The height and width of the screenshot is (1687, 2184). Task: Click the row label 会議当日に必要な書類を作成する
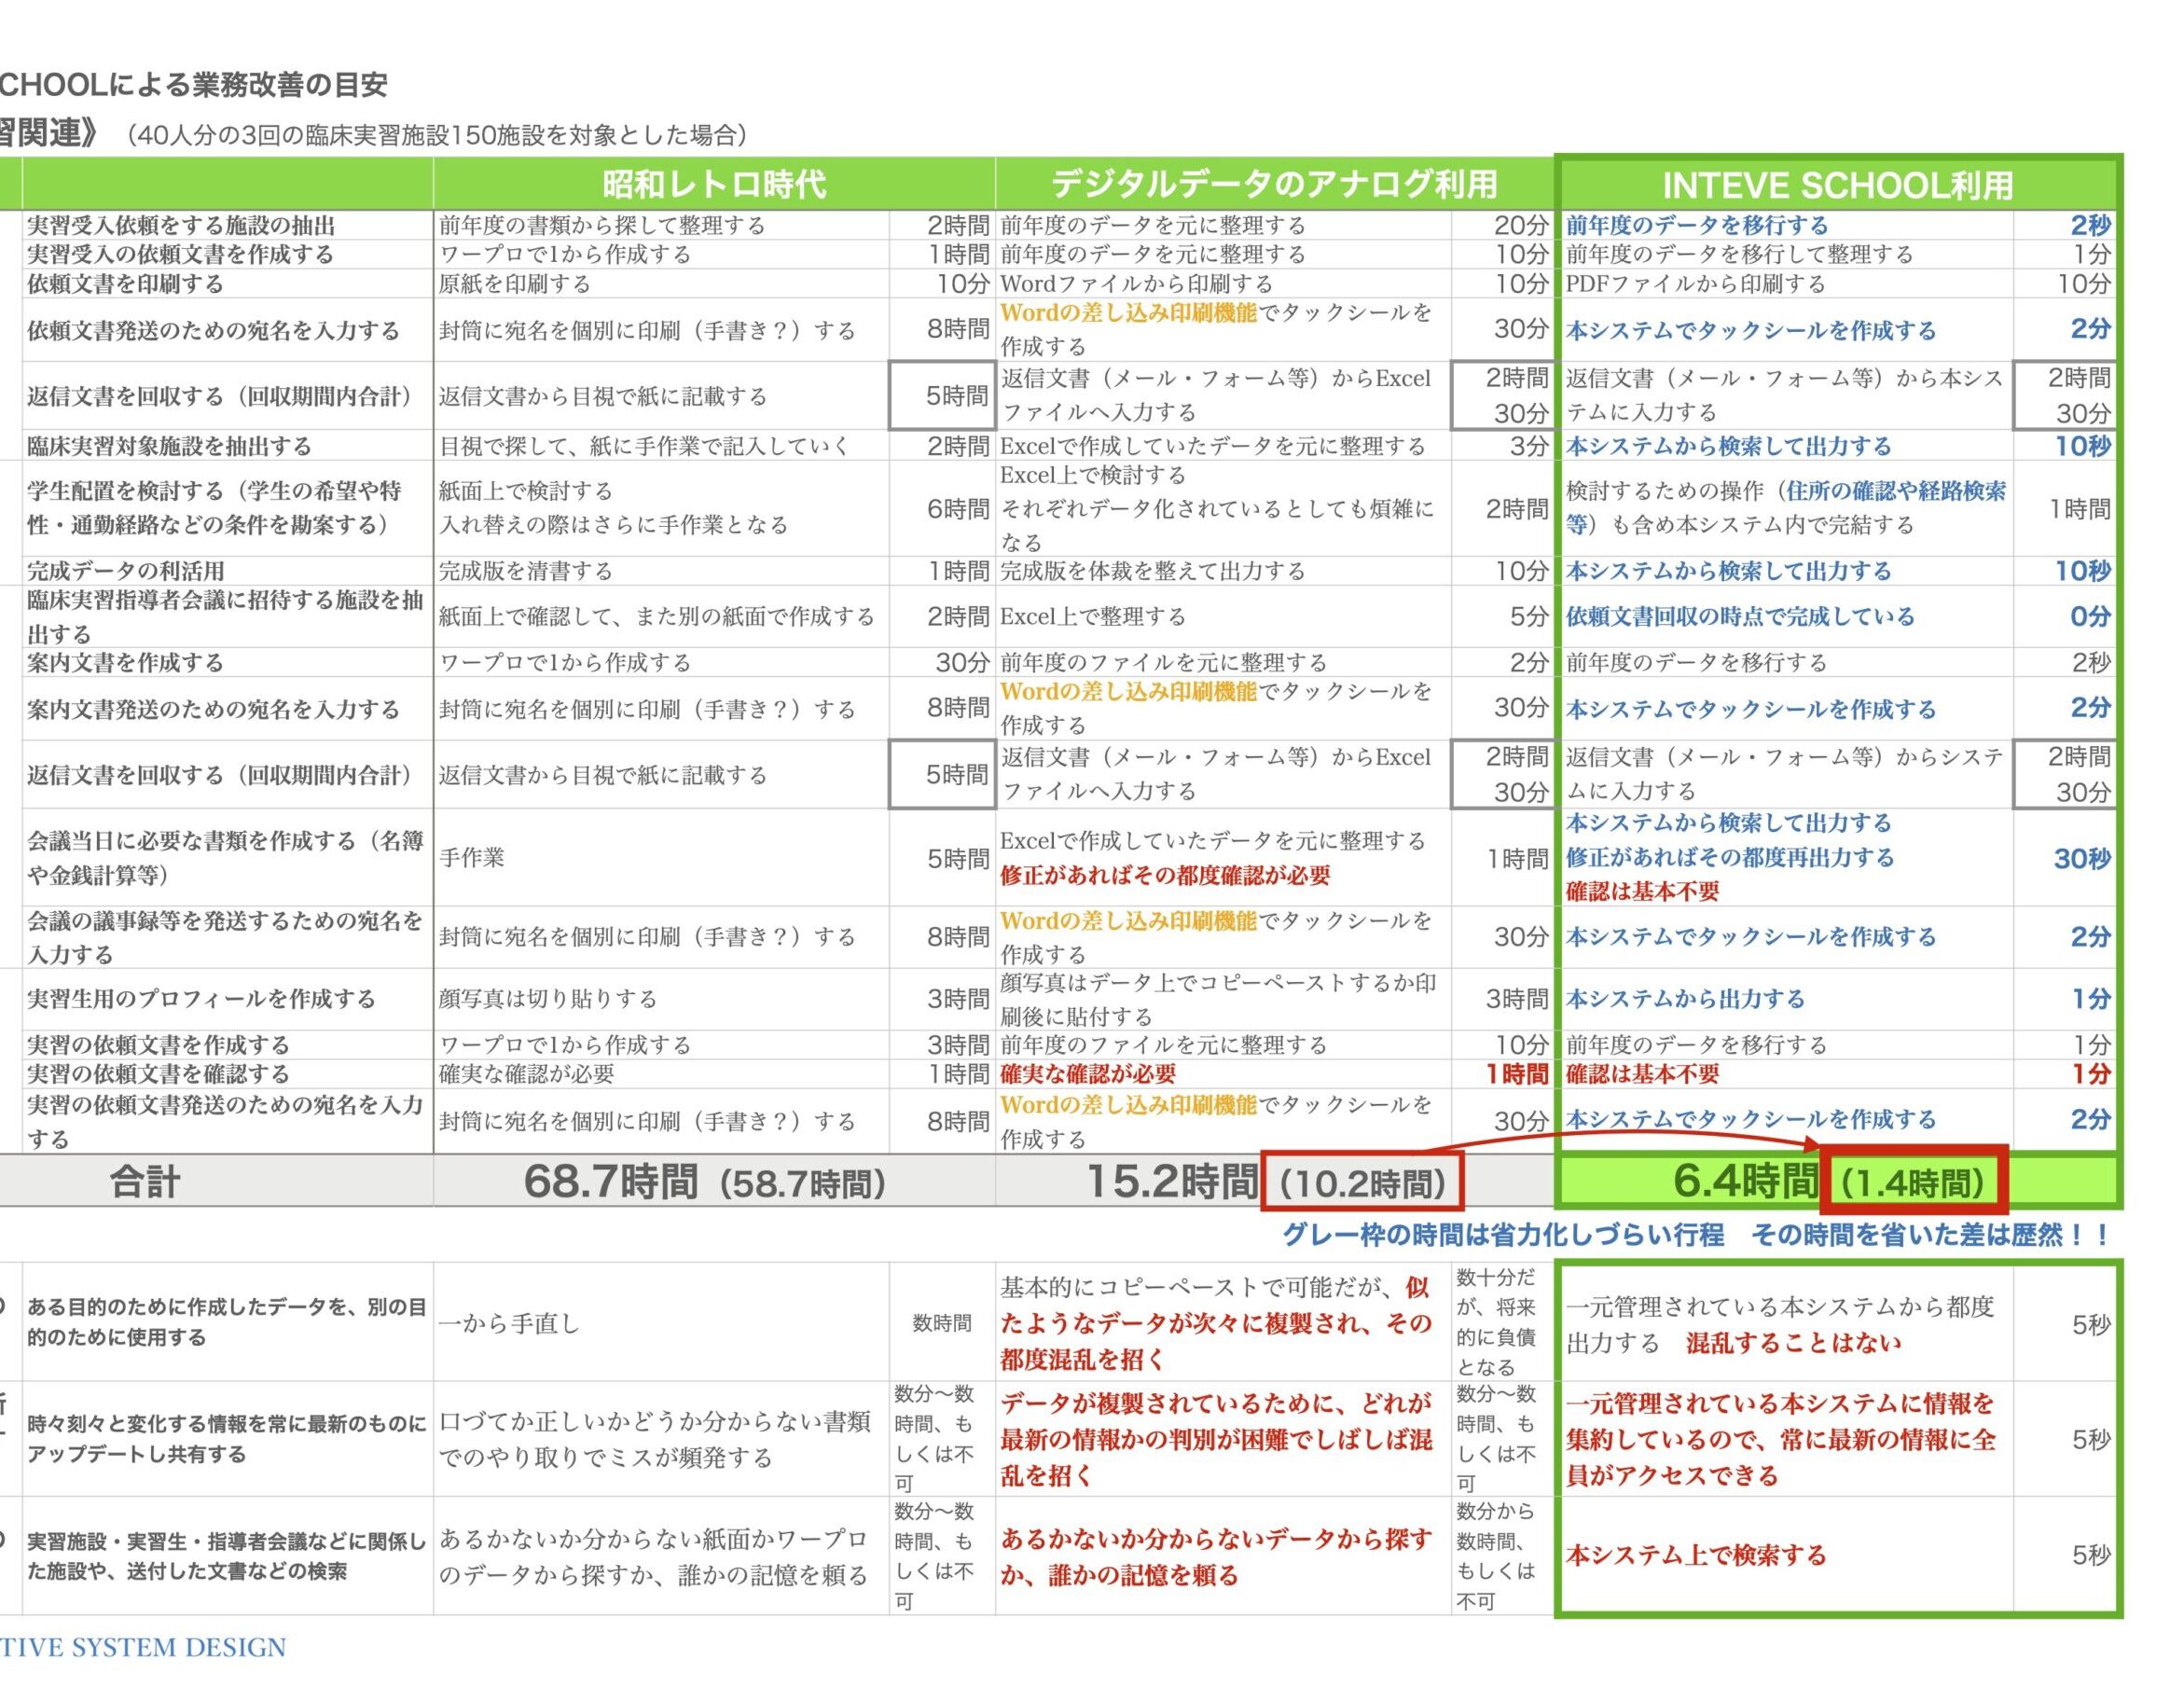point(225,858)
